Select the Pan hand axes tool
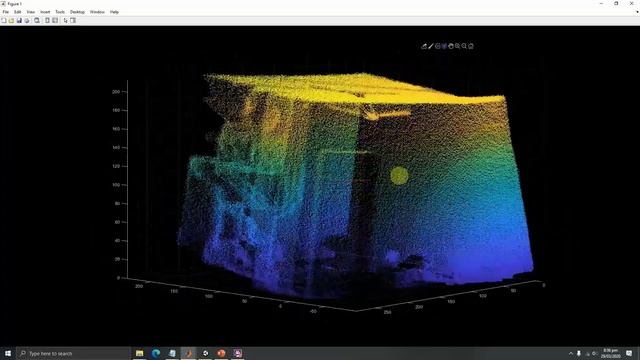 pos(451,46)
